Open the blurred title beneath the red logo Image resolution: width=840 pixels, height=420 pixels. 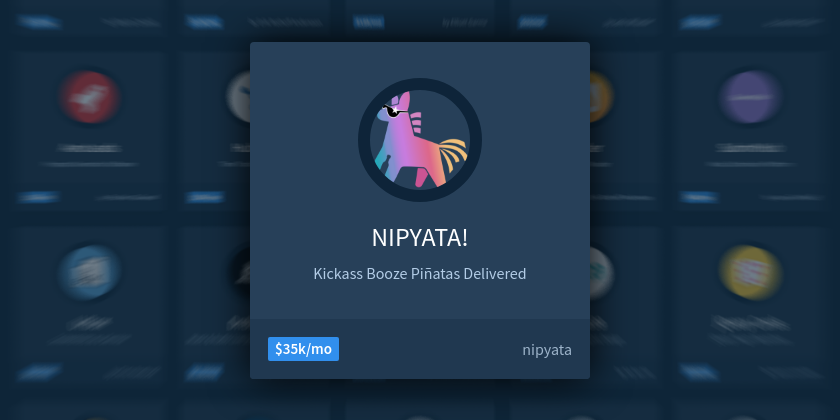click(x=89, y=148)
